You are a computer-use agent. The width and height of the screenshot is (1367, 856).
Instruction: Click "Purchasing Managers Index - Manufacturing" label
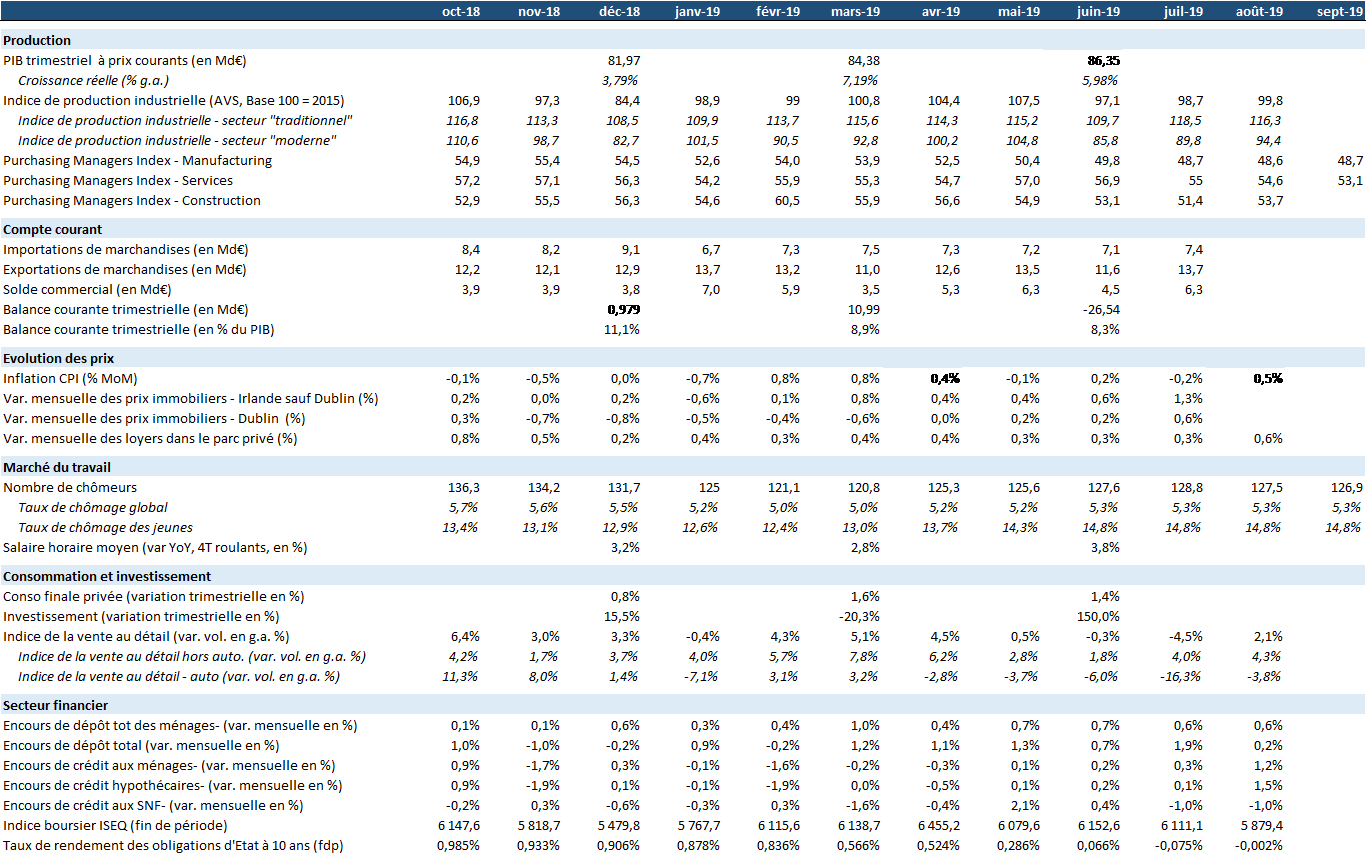137,160
